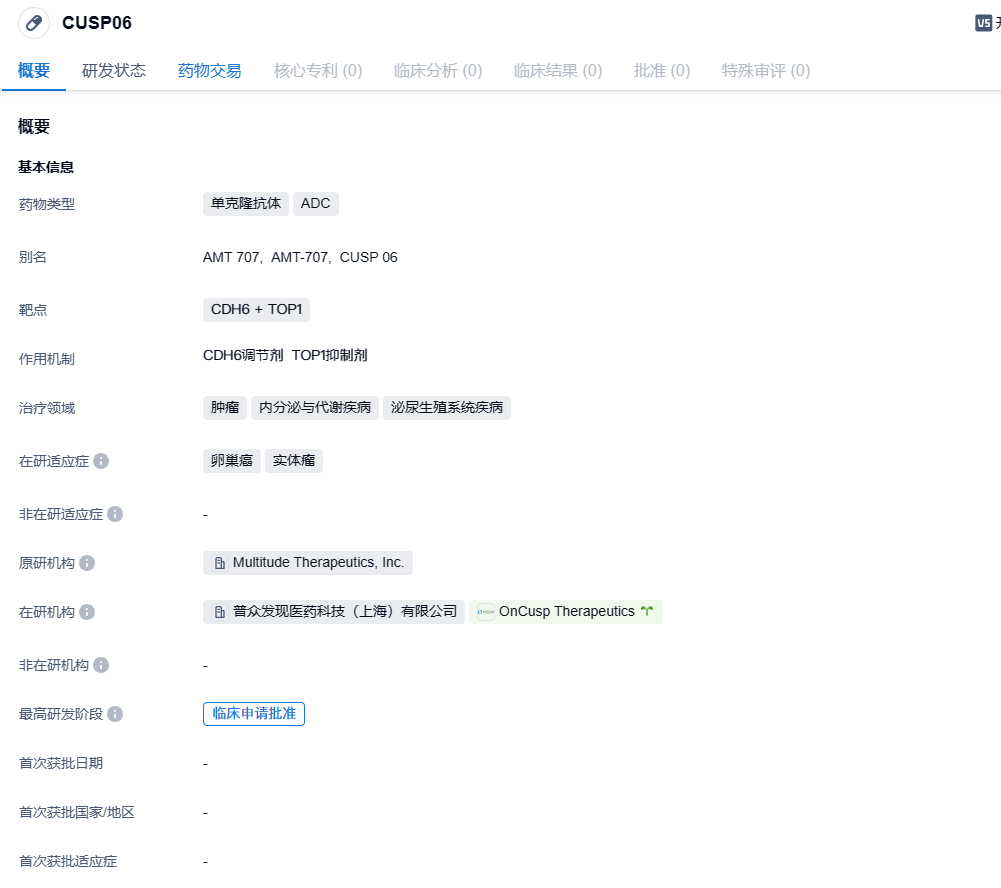Click the 临床申请批准 phase button

pos(254,714)
